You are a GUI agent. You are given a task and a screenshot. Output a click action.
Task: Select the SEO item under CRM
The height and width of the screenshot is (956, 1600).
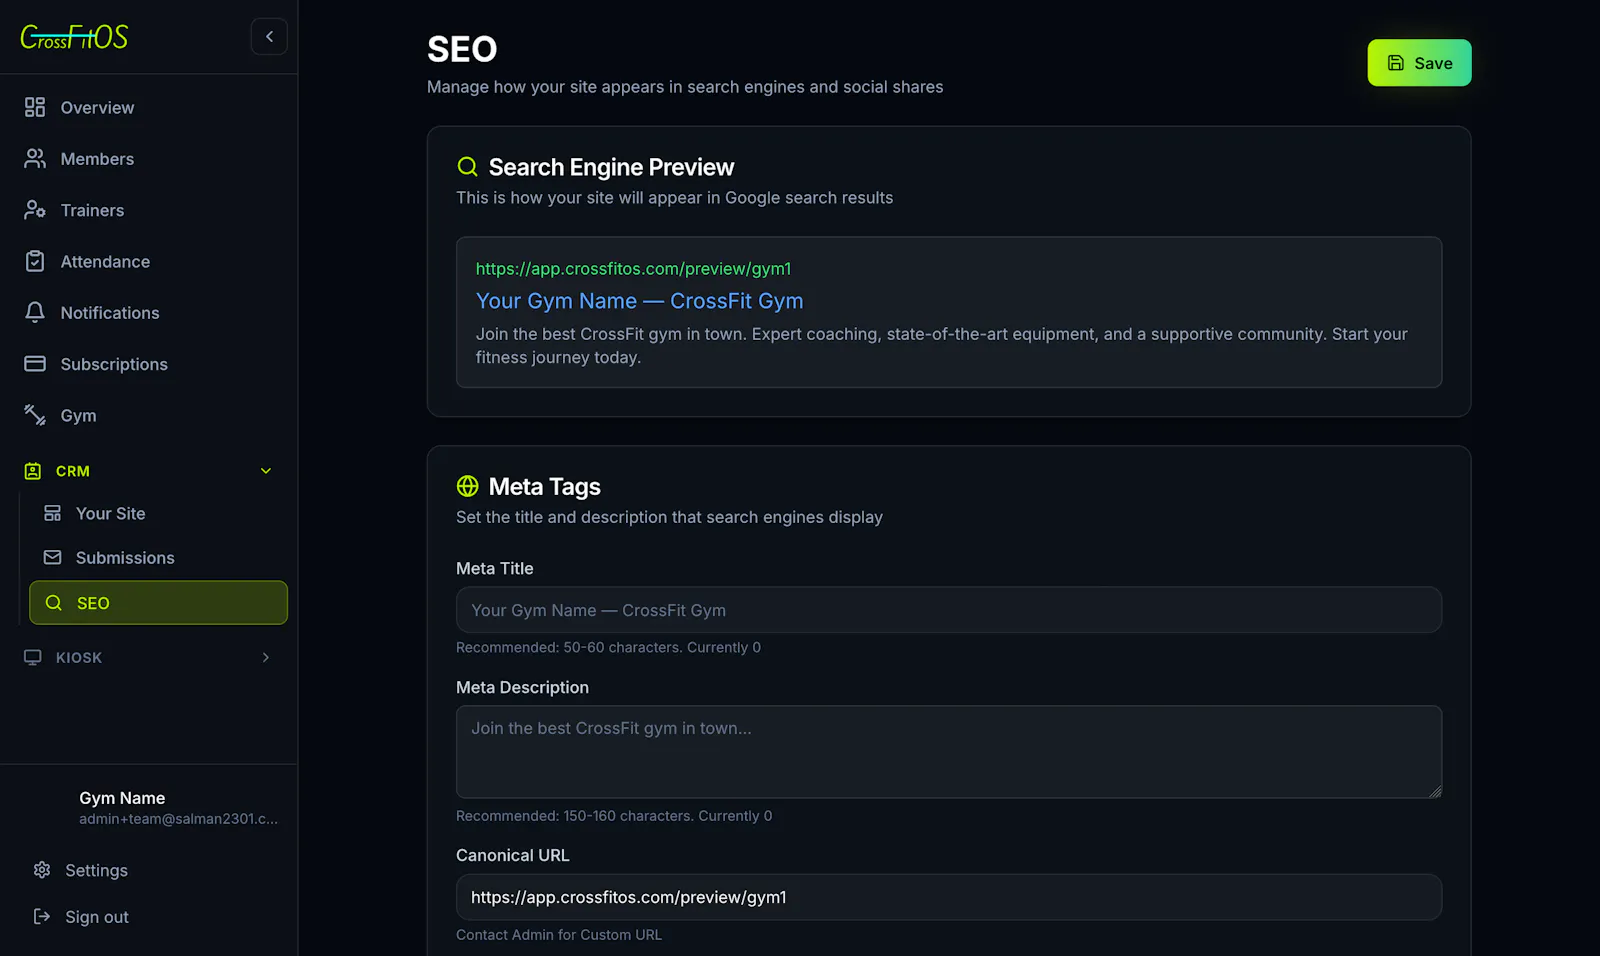point(158,603)
